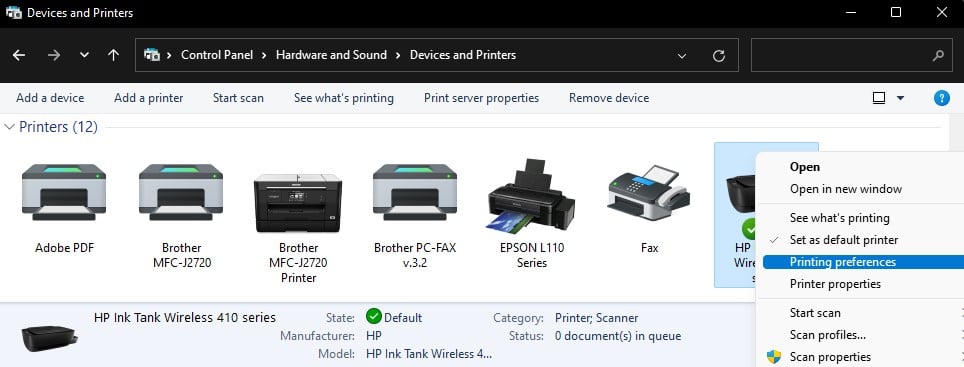Open the recent locations dropdown arrow
The image size is (964, 367).
84,55
